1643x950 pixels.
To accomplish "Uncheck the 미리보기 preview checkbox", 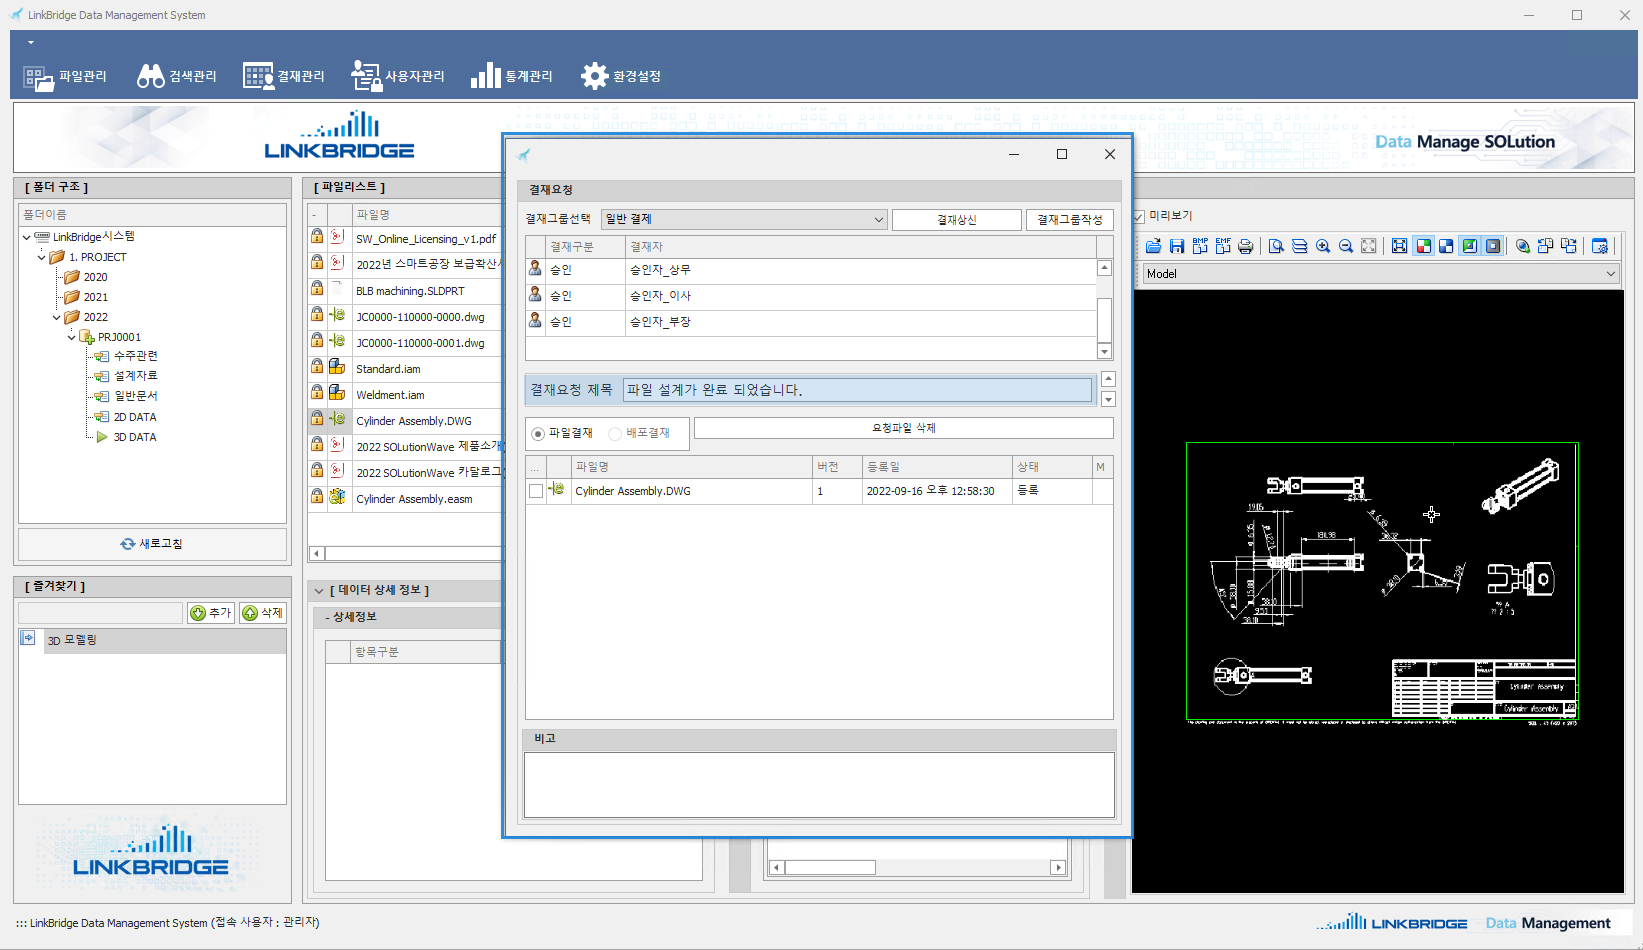I will pyautogui.click(x=1138, y=216).
